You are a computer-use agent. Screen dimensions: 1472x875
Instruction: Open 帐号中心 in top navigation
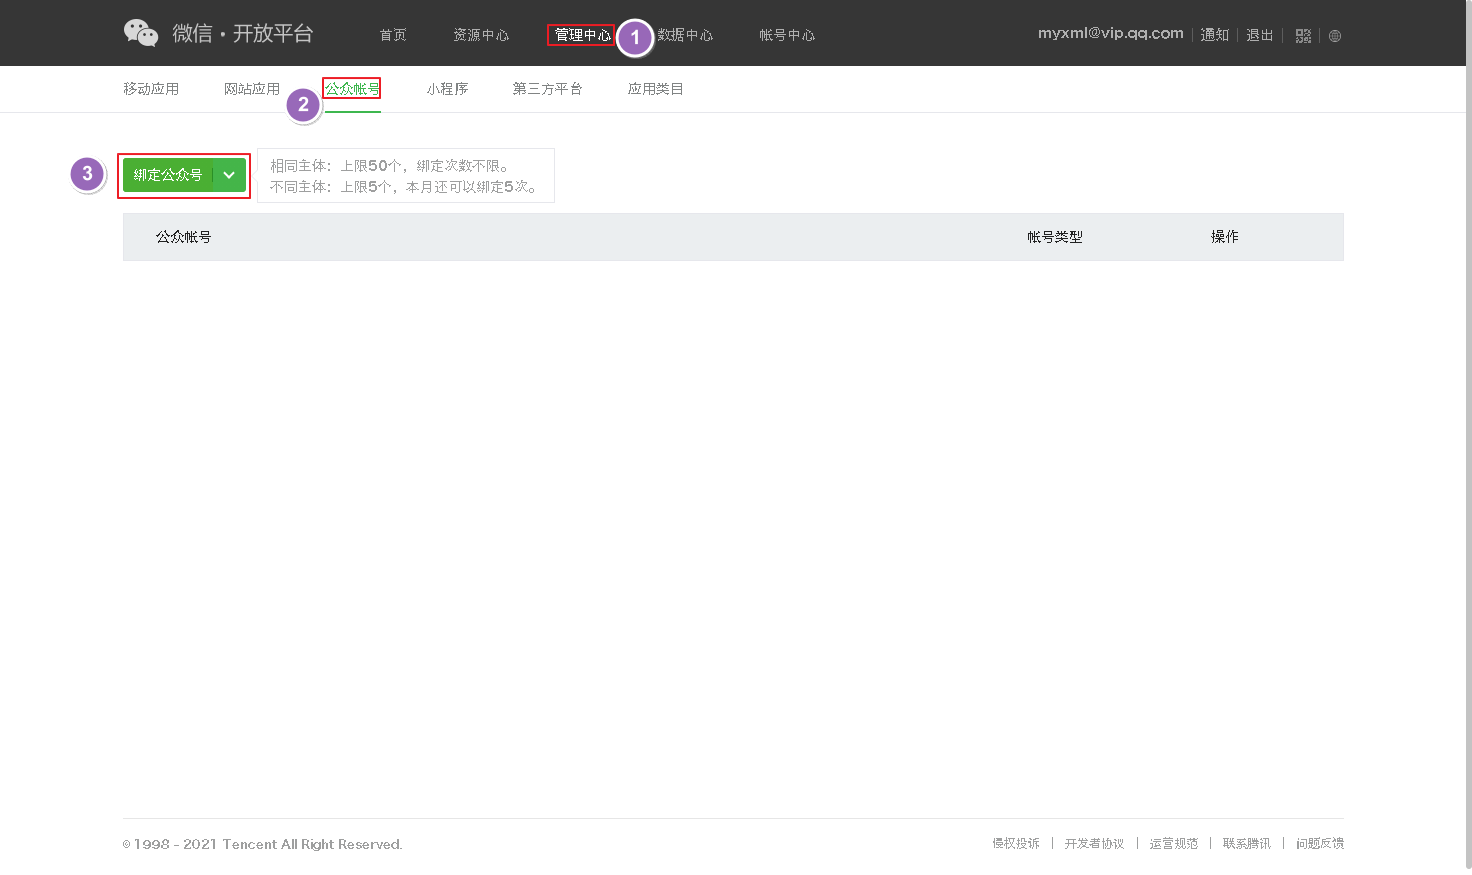787,35
